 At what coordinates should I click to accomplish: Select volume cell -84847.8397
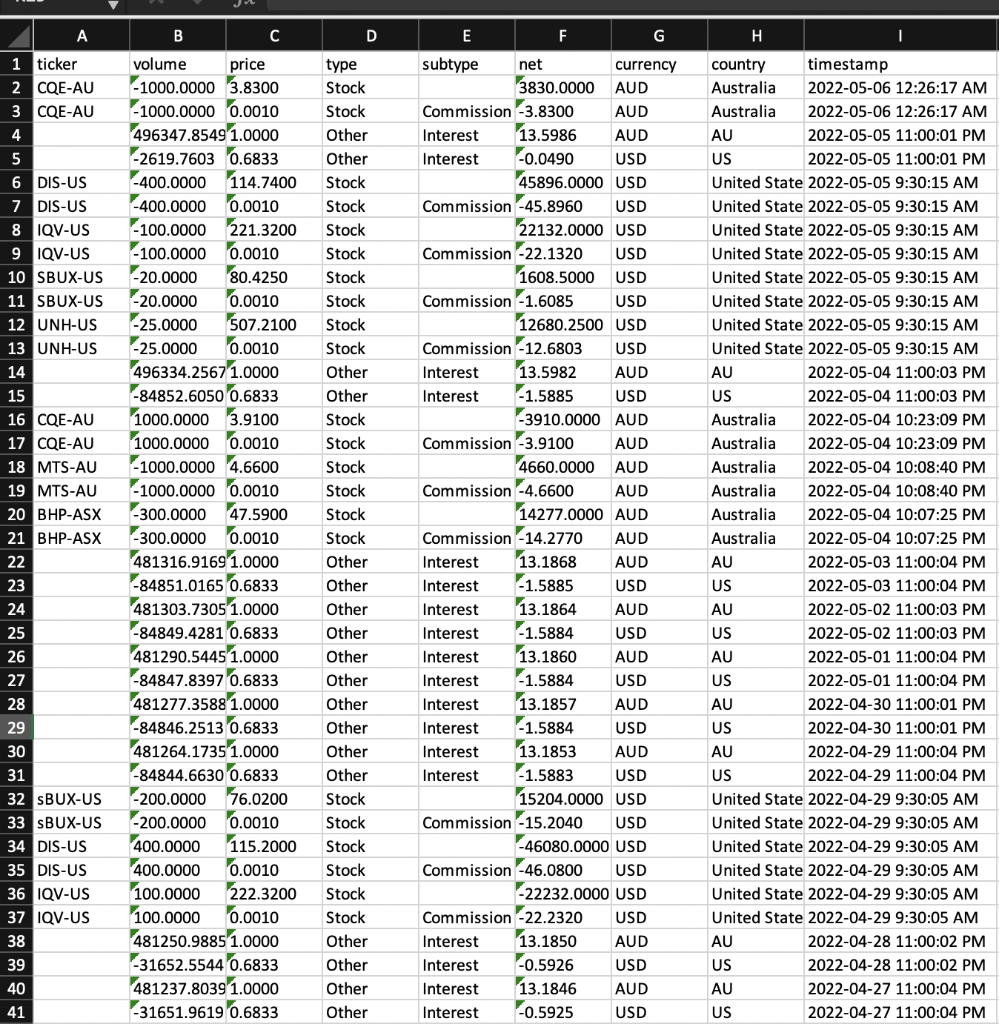pos(178,680)
